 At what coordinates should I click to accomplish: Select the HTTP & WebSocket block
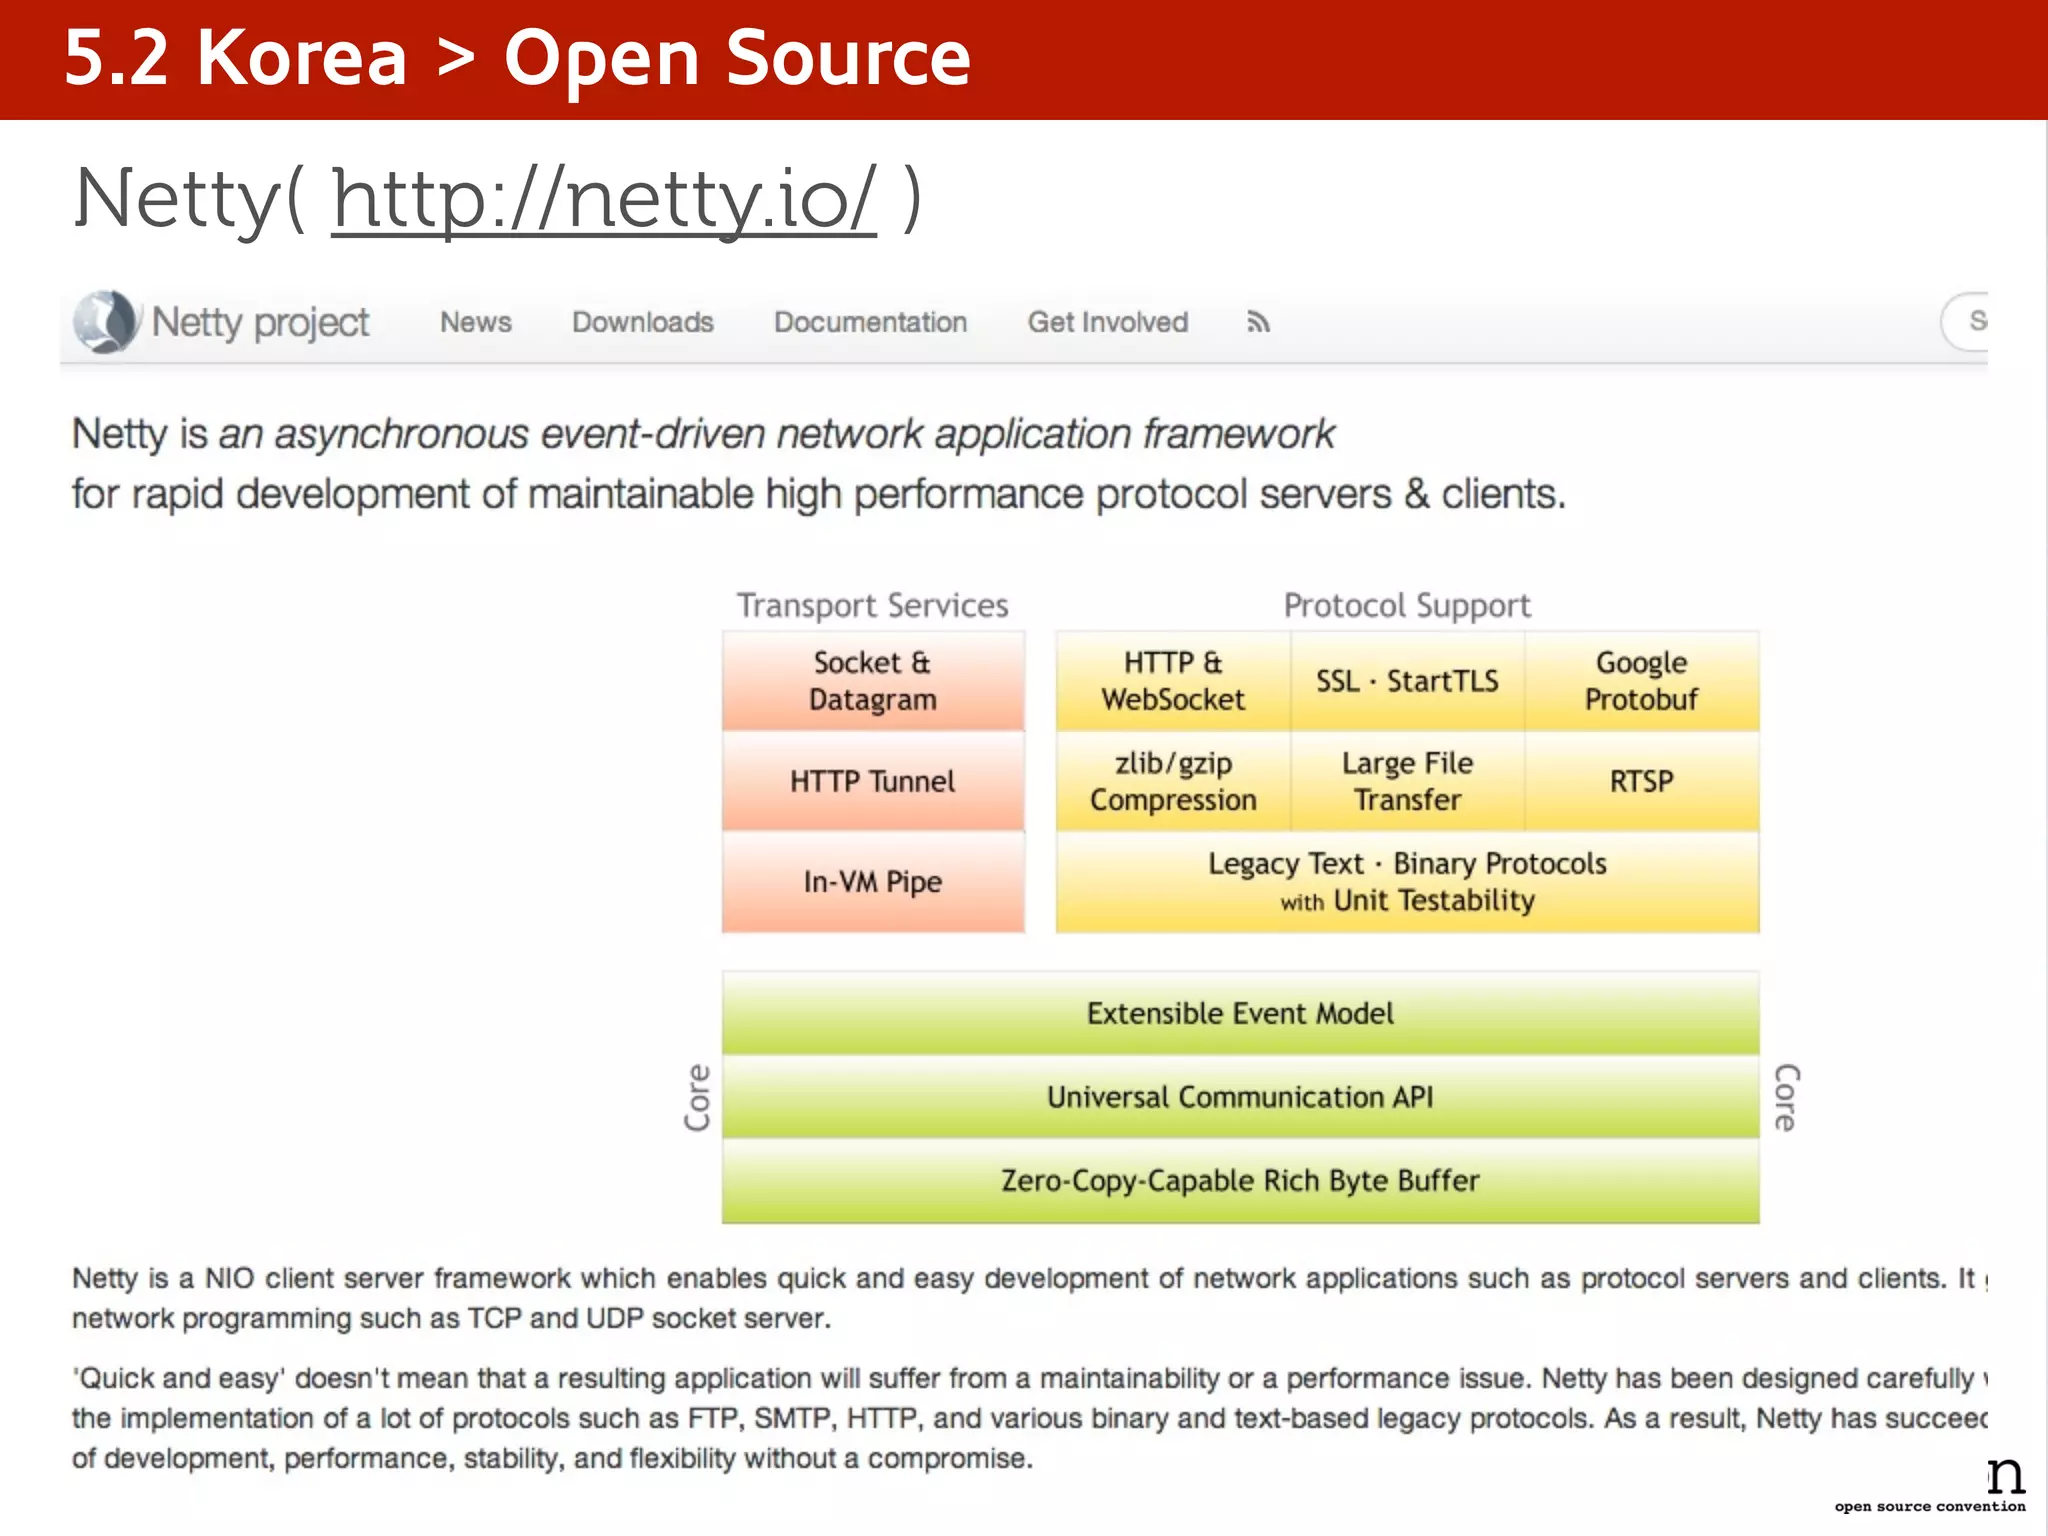click(x=1173, y=681)
